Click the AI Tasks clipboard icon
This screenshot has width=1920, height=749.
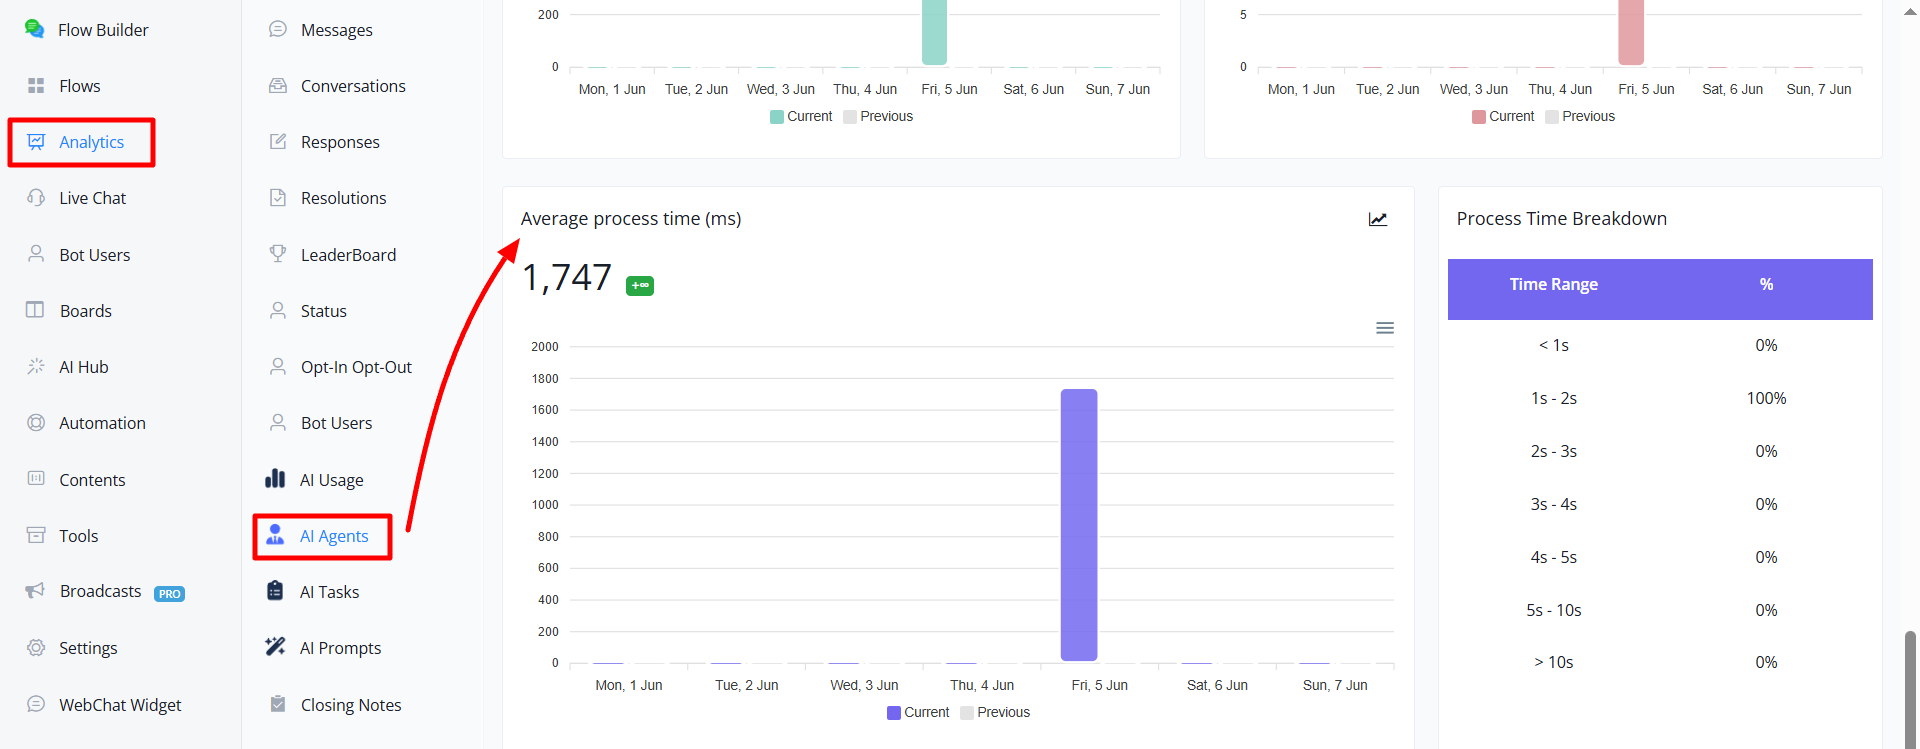tap(275, 591)
